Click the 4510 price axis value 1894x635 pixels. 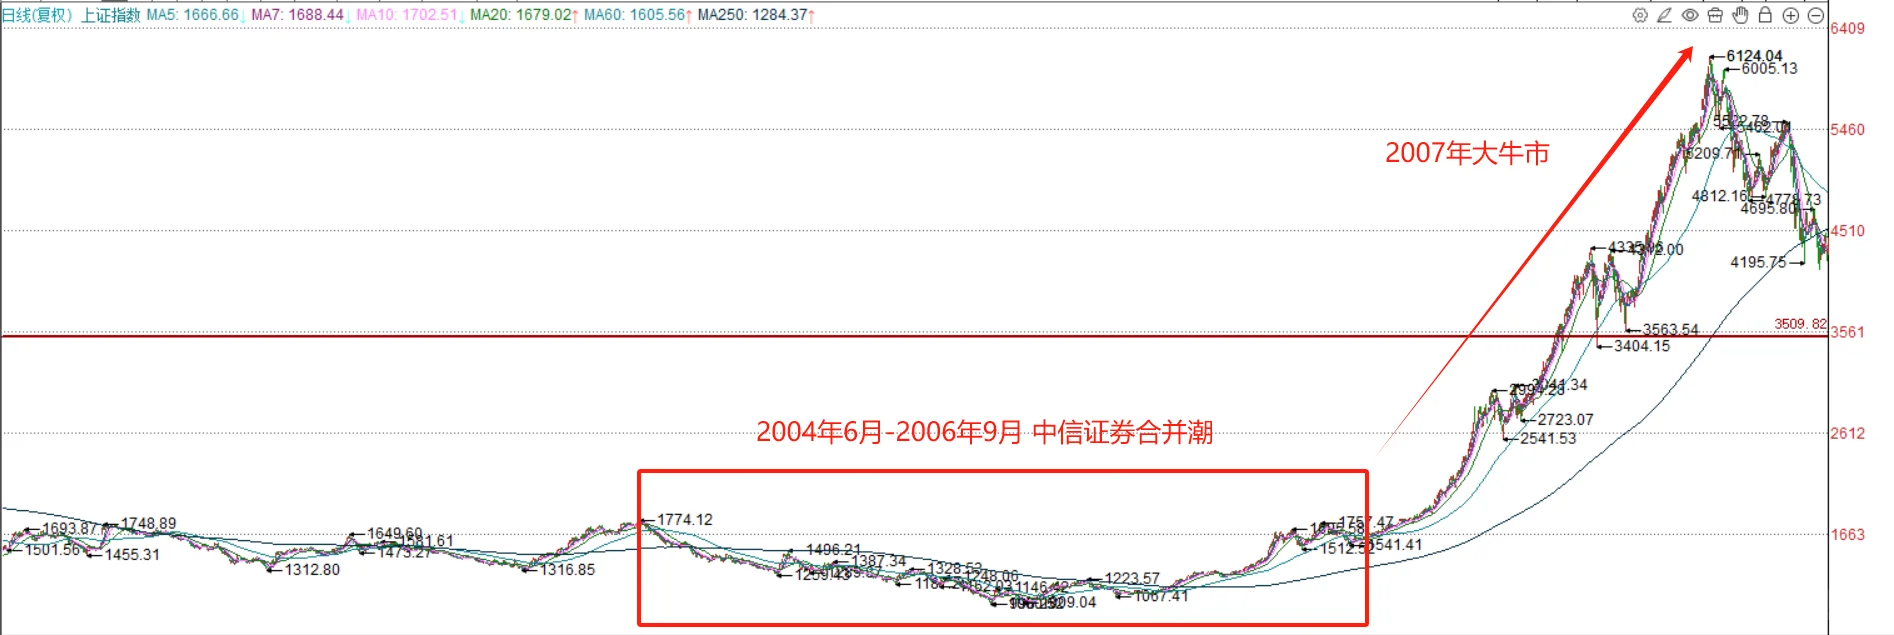(x=1848, y=231)
